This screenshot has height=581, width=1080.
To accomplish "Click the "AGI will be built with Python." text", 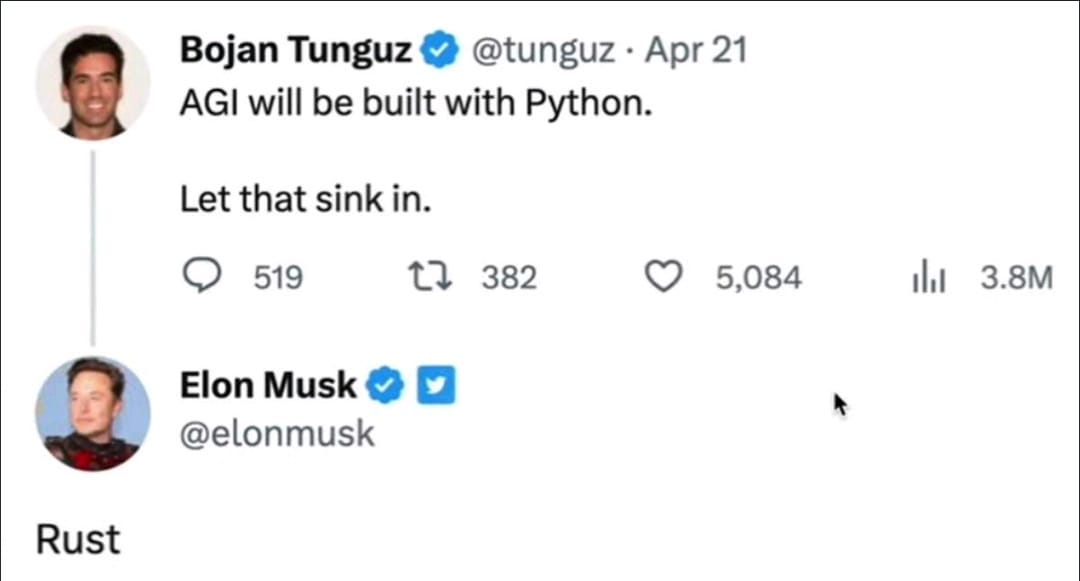I will 415,103.
